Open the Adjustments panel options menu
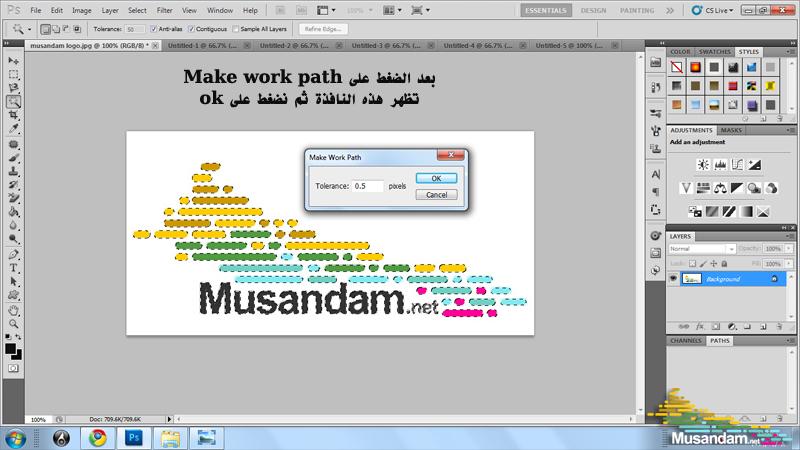Screen dimensions: 800x450 tap(790, 130)
